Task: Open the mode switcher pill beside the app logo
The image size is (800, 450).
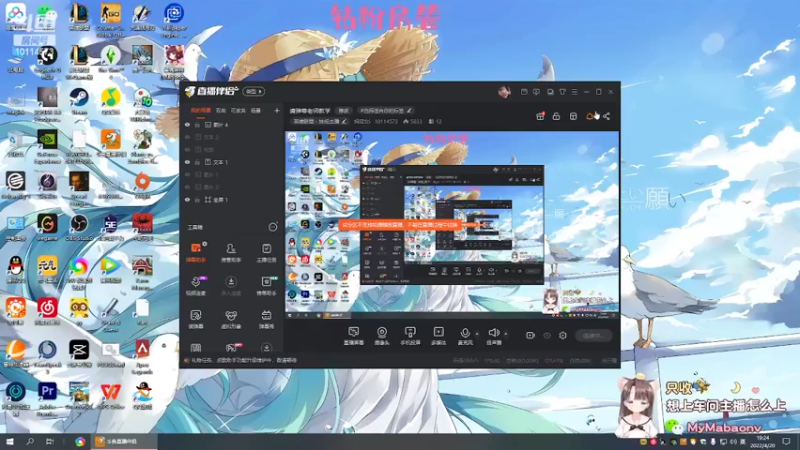Action: (254, 91)
